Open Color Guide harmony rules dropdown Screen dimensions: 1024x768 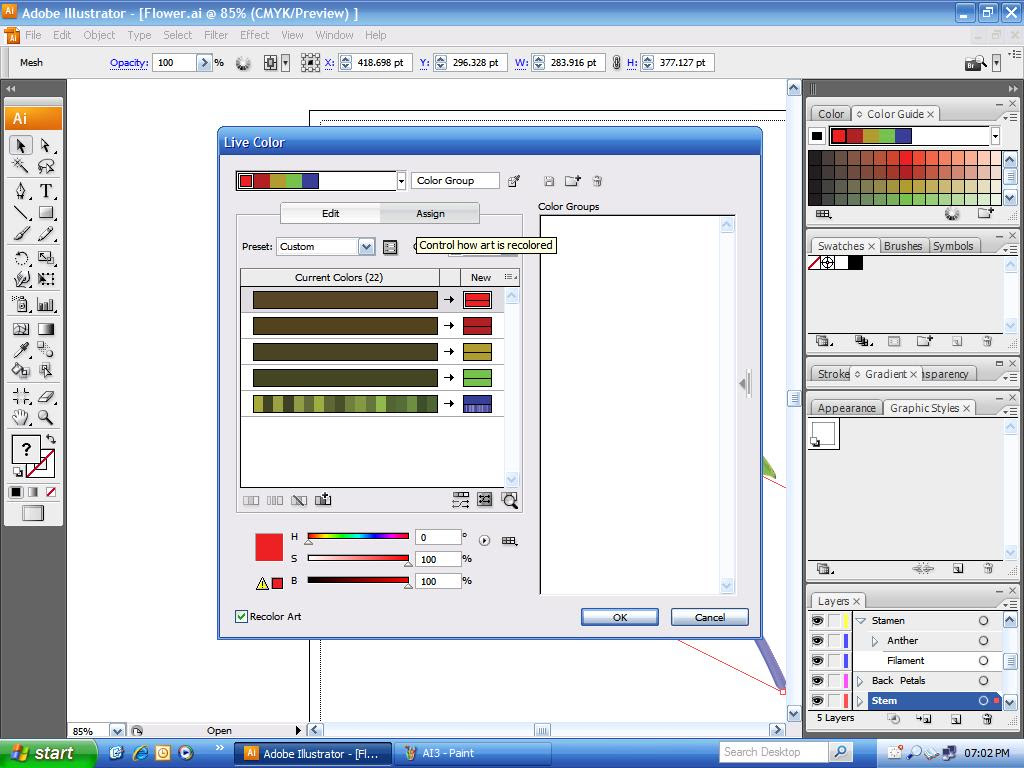[x=995, y=136]
